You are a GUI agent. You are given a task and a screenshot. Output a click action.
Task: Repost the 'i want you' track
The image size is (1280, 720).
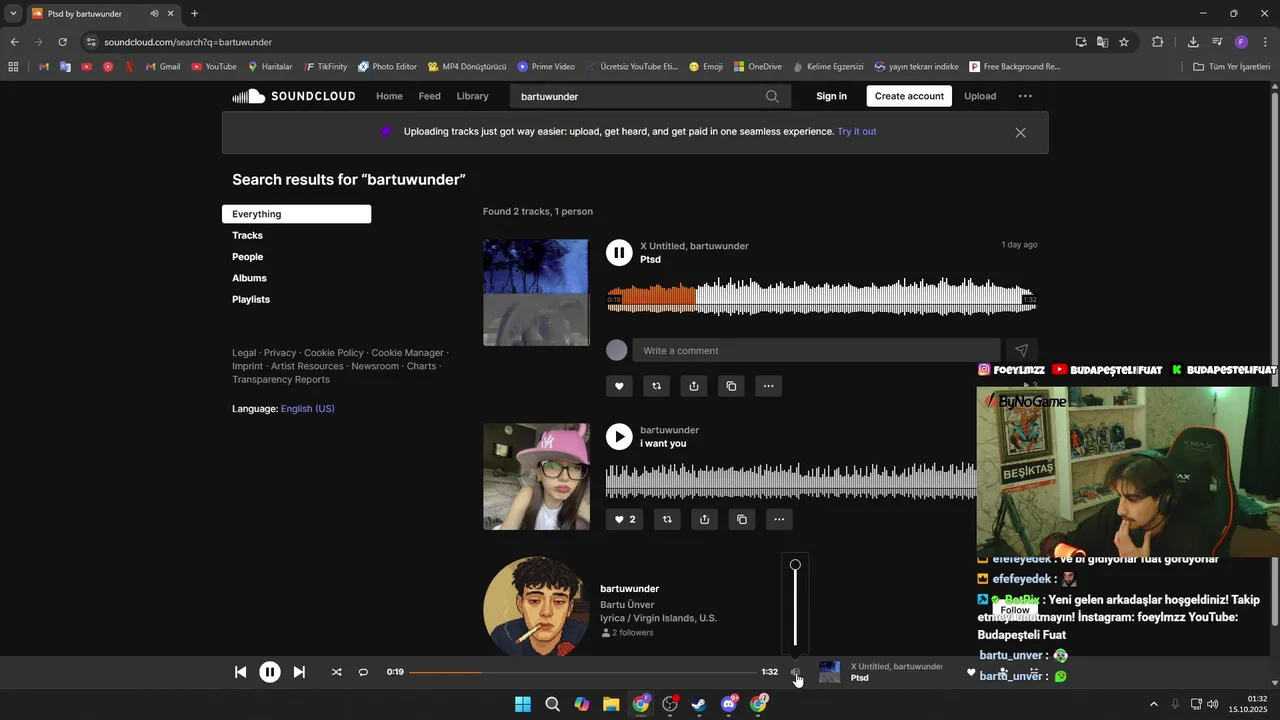pyautogui.click(x=667, y=519)
